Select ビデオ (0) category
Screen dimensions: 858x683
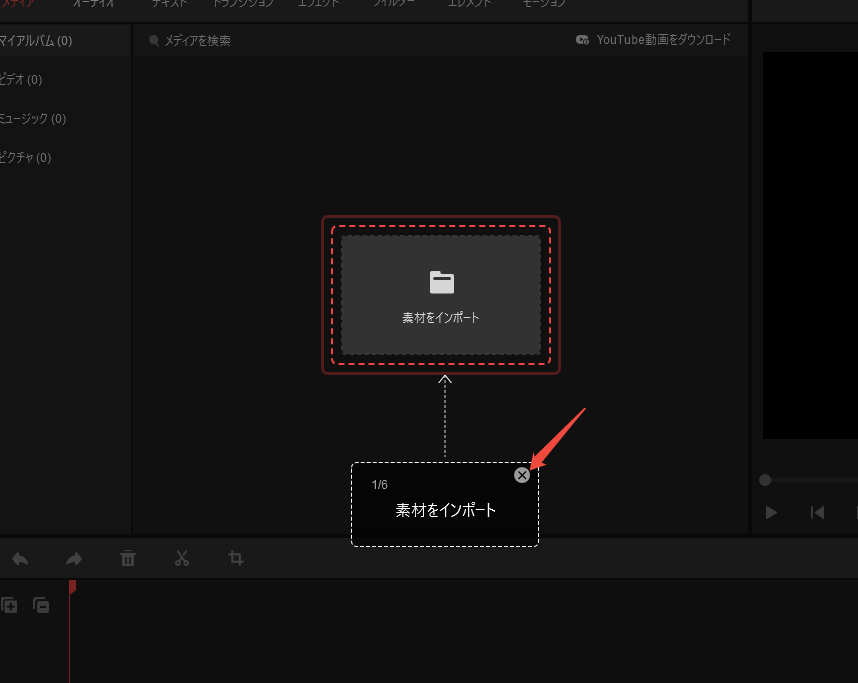(21, 79)
